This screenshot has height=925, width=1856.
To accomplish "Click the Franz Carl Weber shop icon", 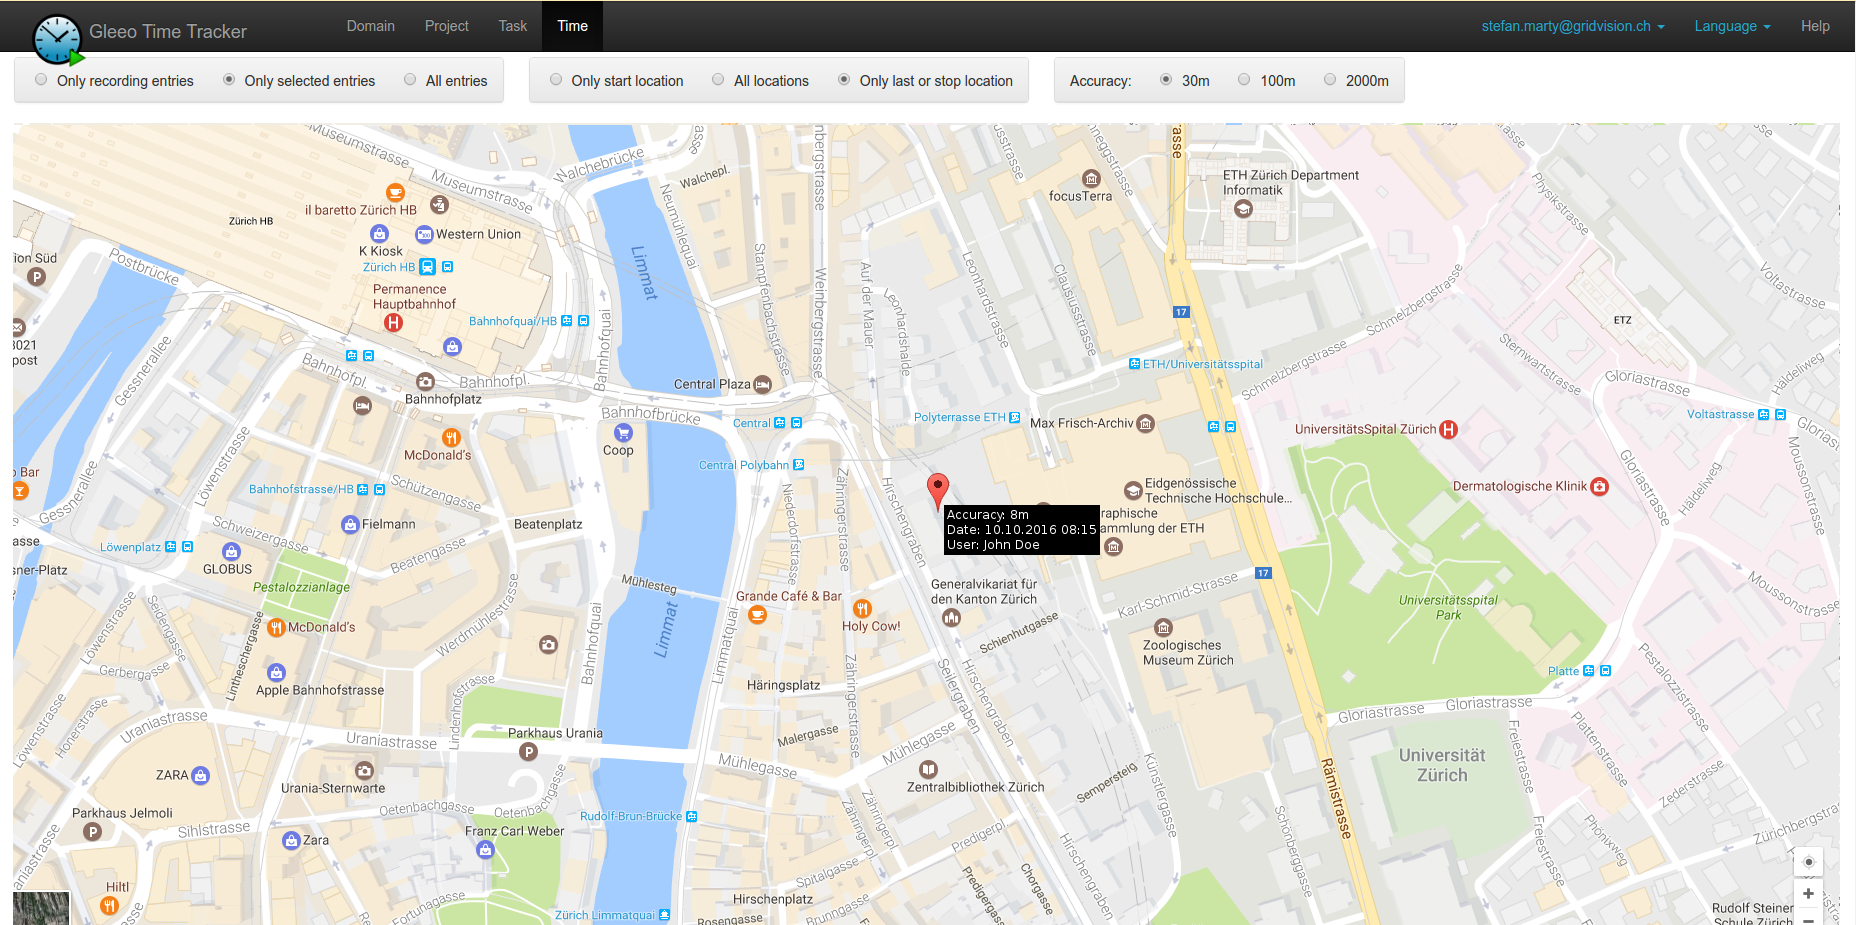I will click(x=485, y=849).
